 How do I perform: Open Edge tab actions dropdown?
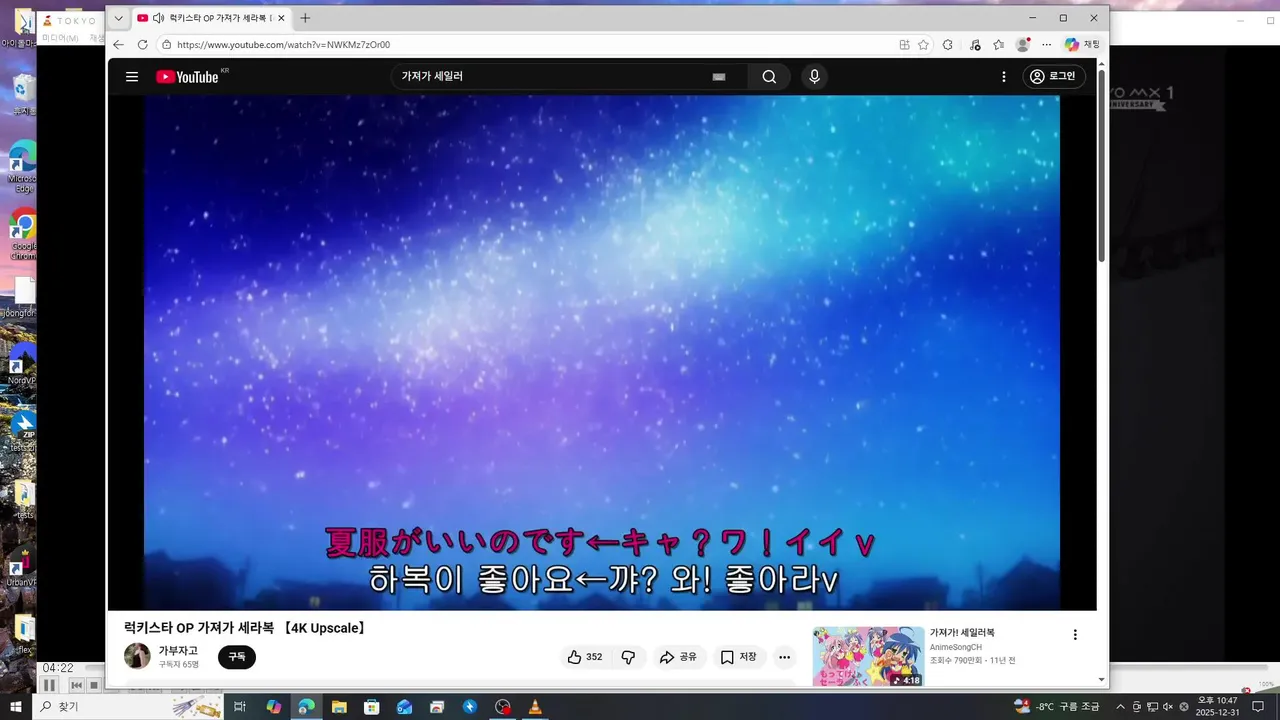pos(118,18)
